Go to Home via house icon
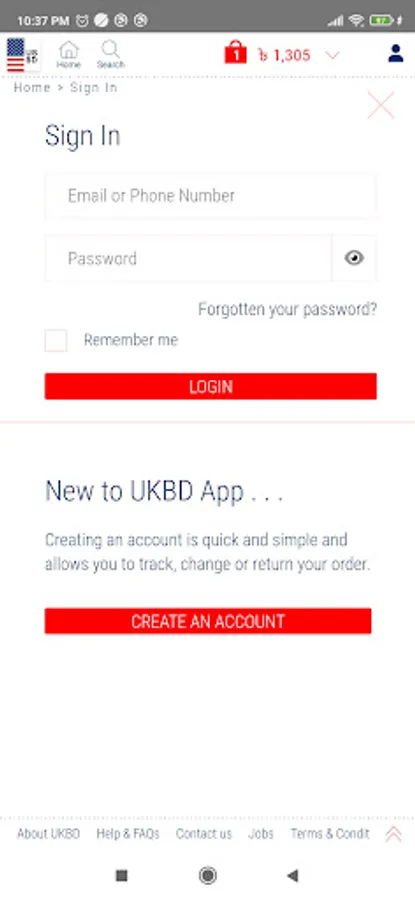Screen dimensions: 415x900 click(x=68, y=55)
